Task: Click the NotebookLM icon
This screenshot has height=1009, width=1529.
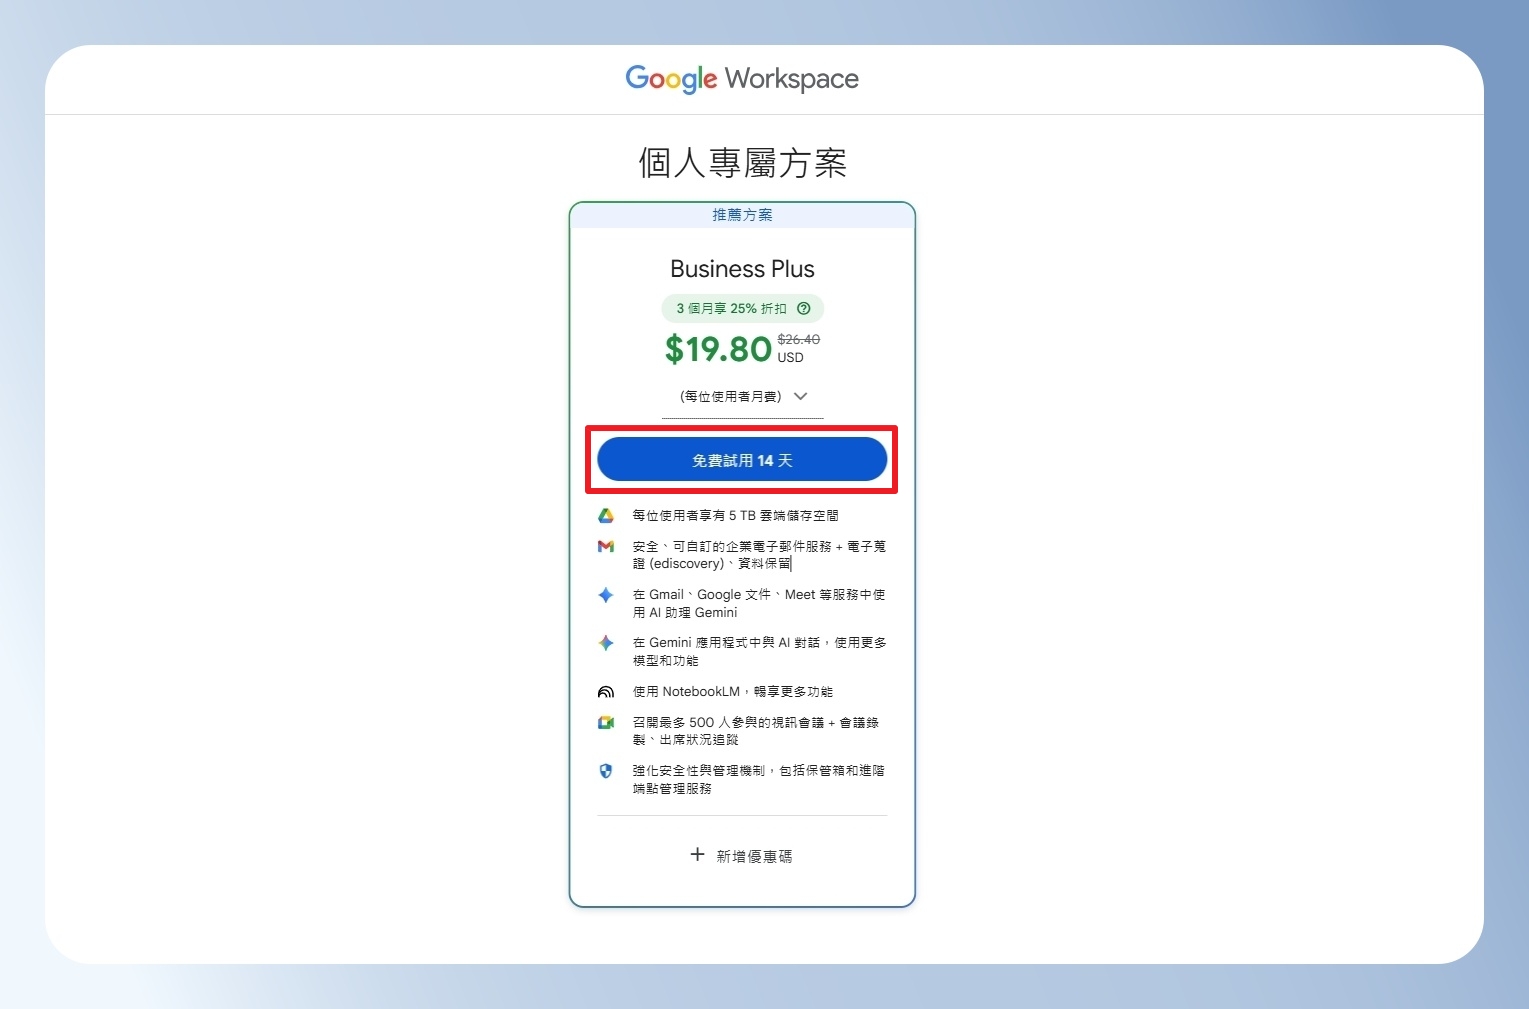Action: click(606, 692)
